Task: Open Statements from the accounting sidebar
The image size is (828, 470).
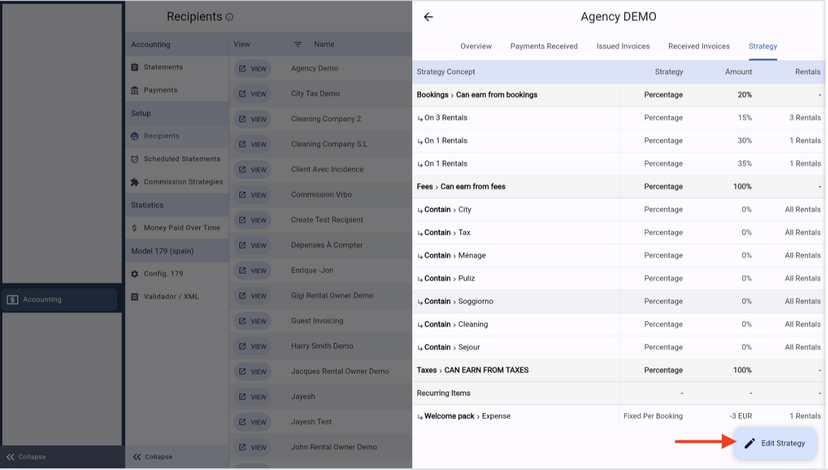Action: [x=162, y=67]
